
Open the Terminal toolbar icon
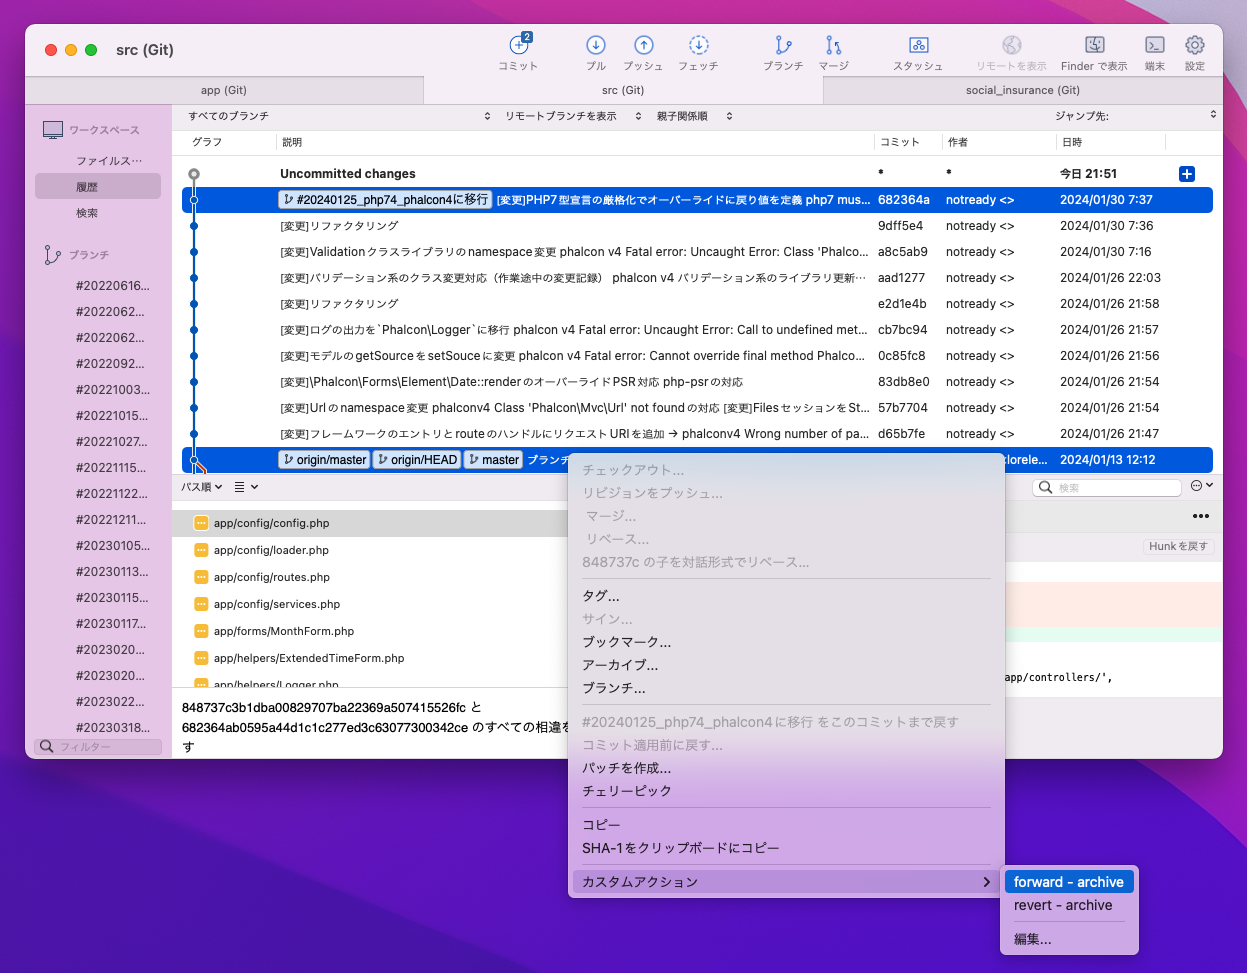click(1155, 45)
